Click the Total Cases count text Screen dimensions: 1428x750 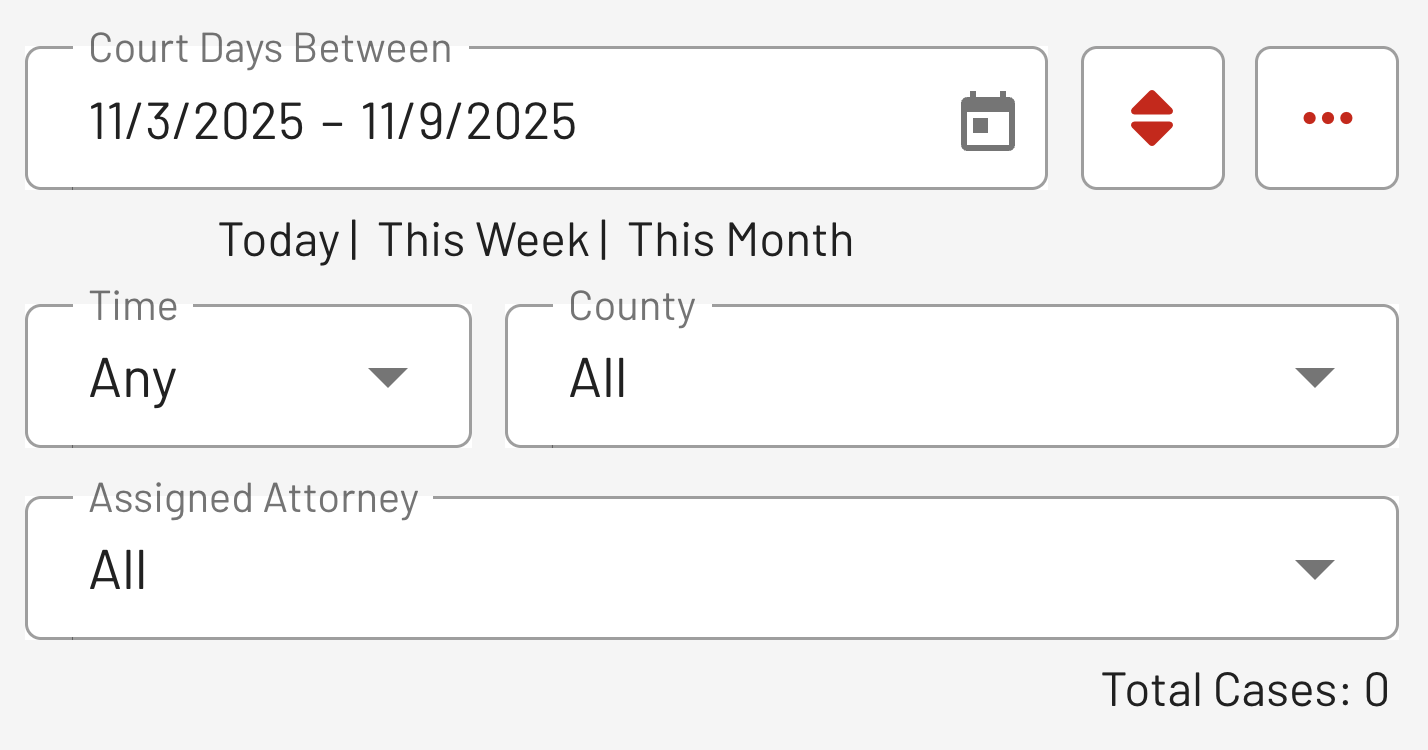[1244, 690]
